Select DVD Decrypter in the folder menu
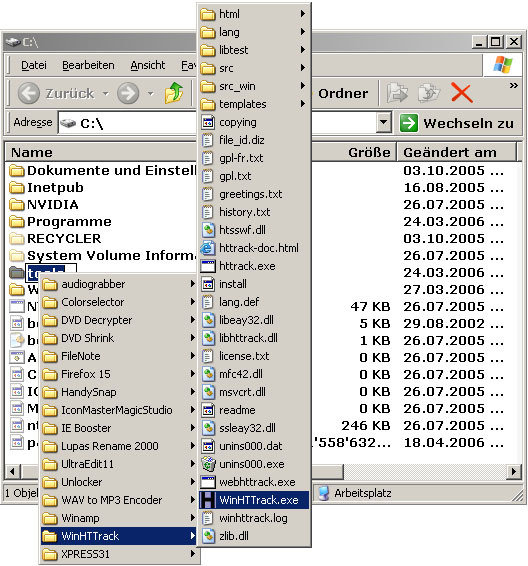The width and height of the screenshot is (528, 566). [119, 320]
